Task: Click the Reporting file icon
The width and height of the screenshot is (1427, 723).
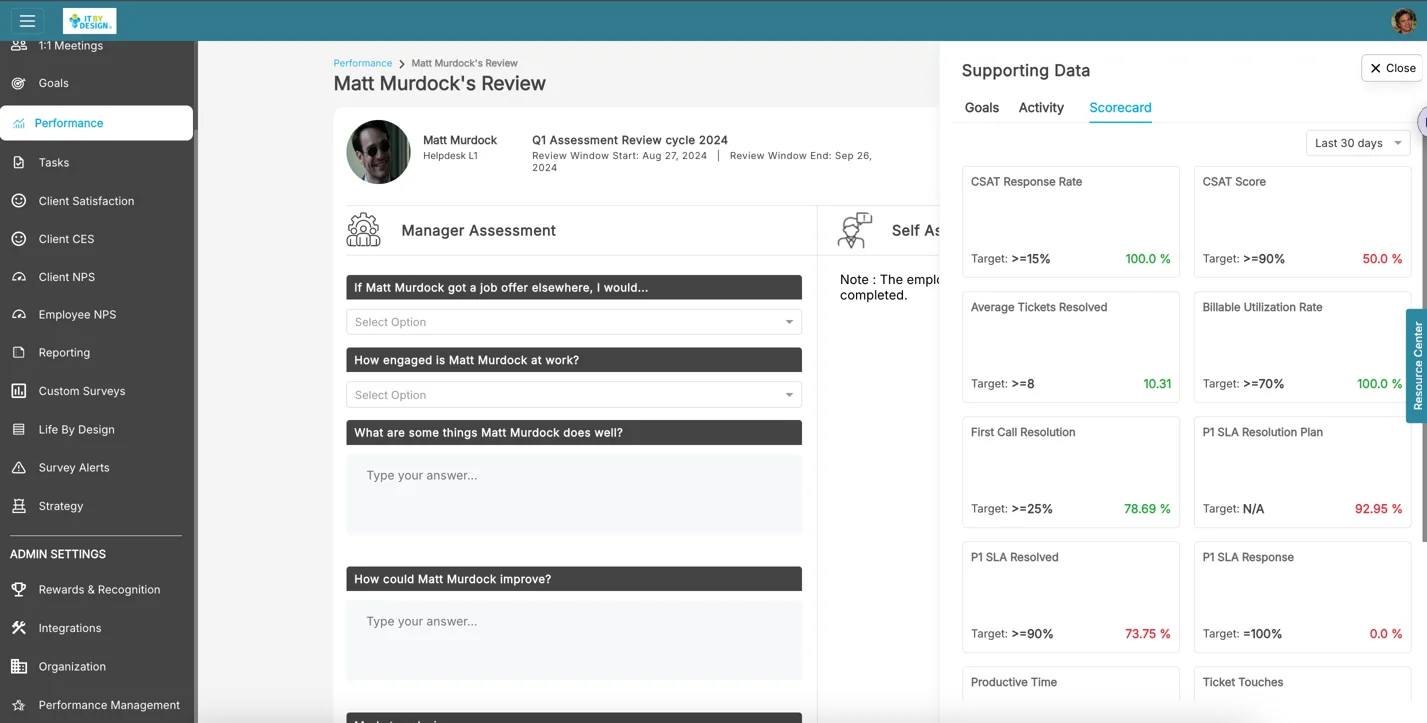Action: (19, 352)
